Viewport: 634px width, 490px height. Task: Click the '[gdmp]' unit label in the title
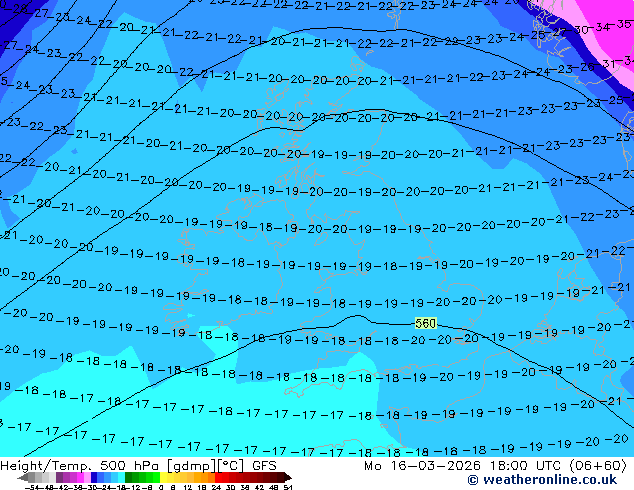pyautogui.click(x=191, y=466)
